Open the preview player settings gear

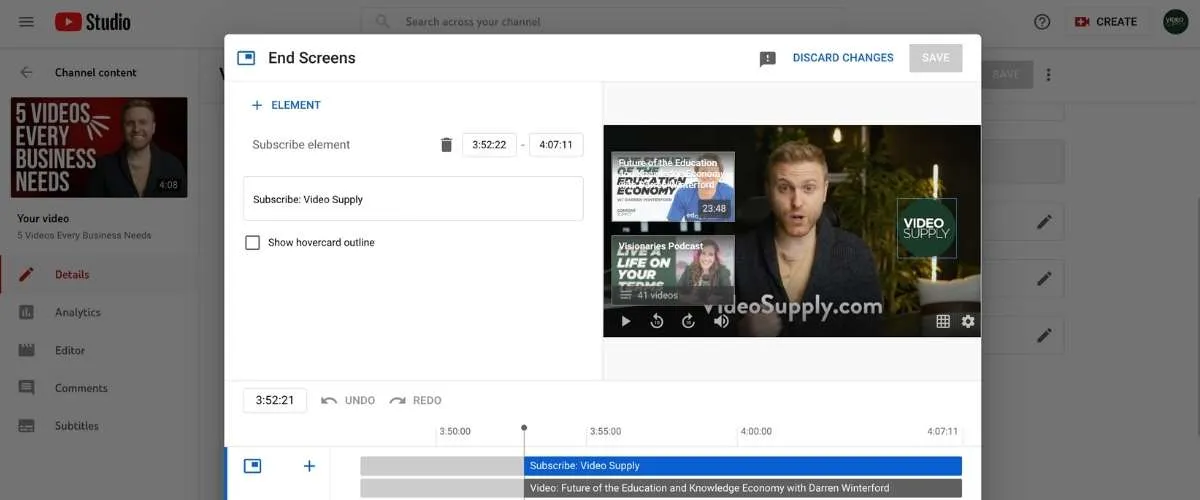click(x=968, y=321)
